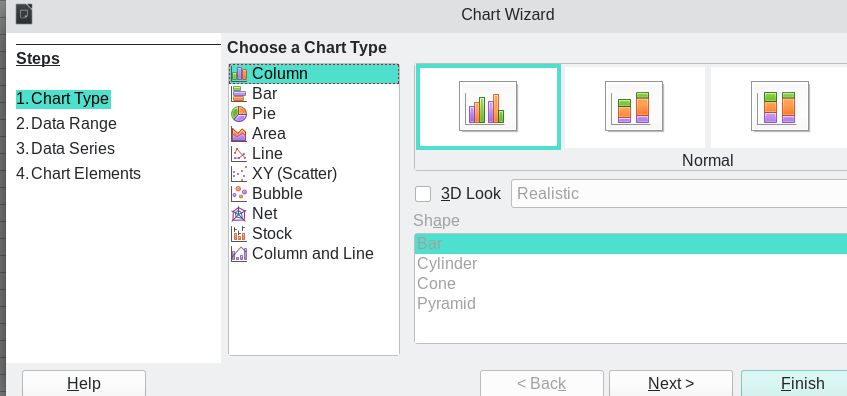Viewport: 847px width, 396px height.
Task: Choose the XY (Scatter) chart icon
Action: point(239,173)
